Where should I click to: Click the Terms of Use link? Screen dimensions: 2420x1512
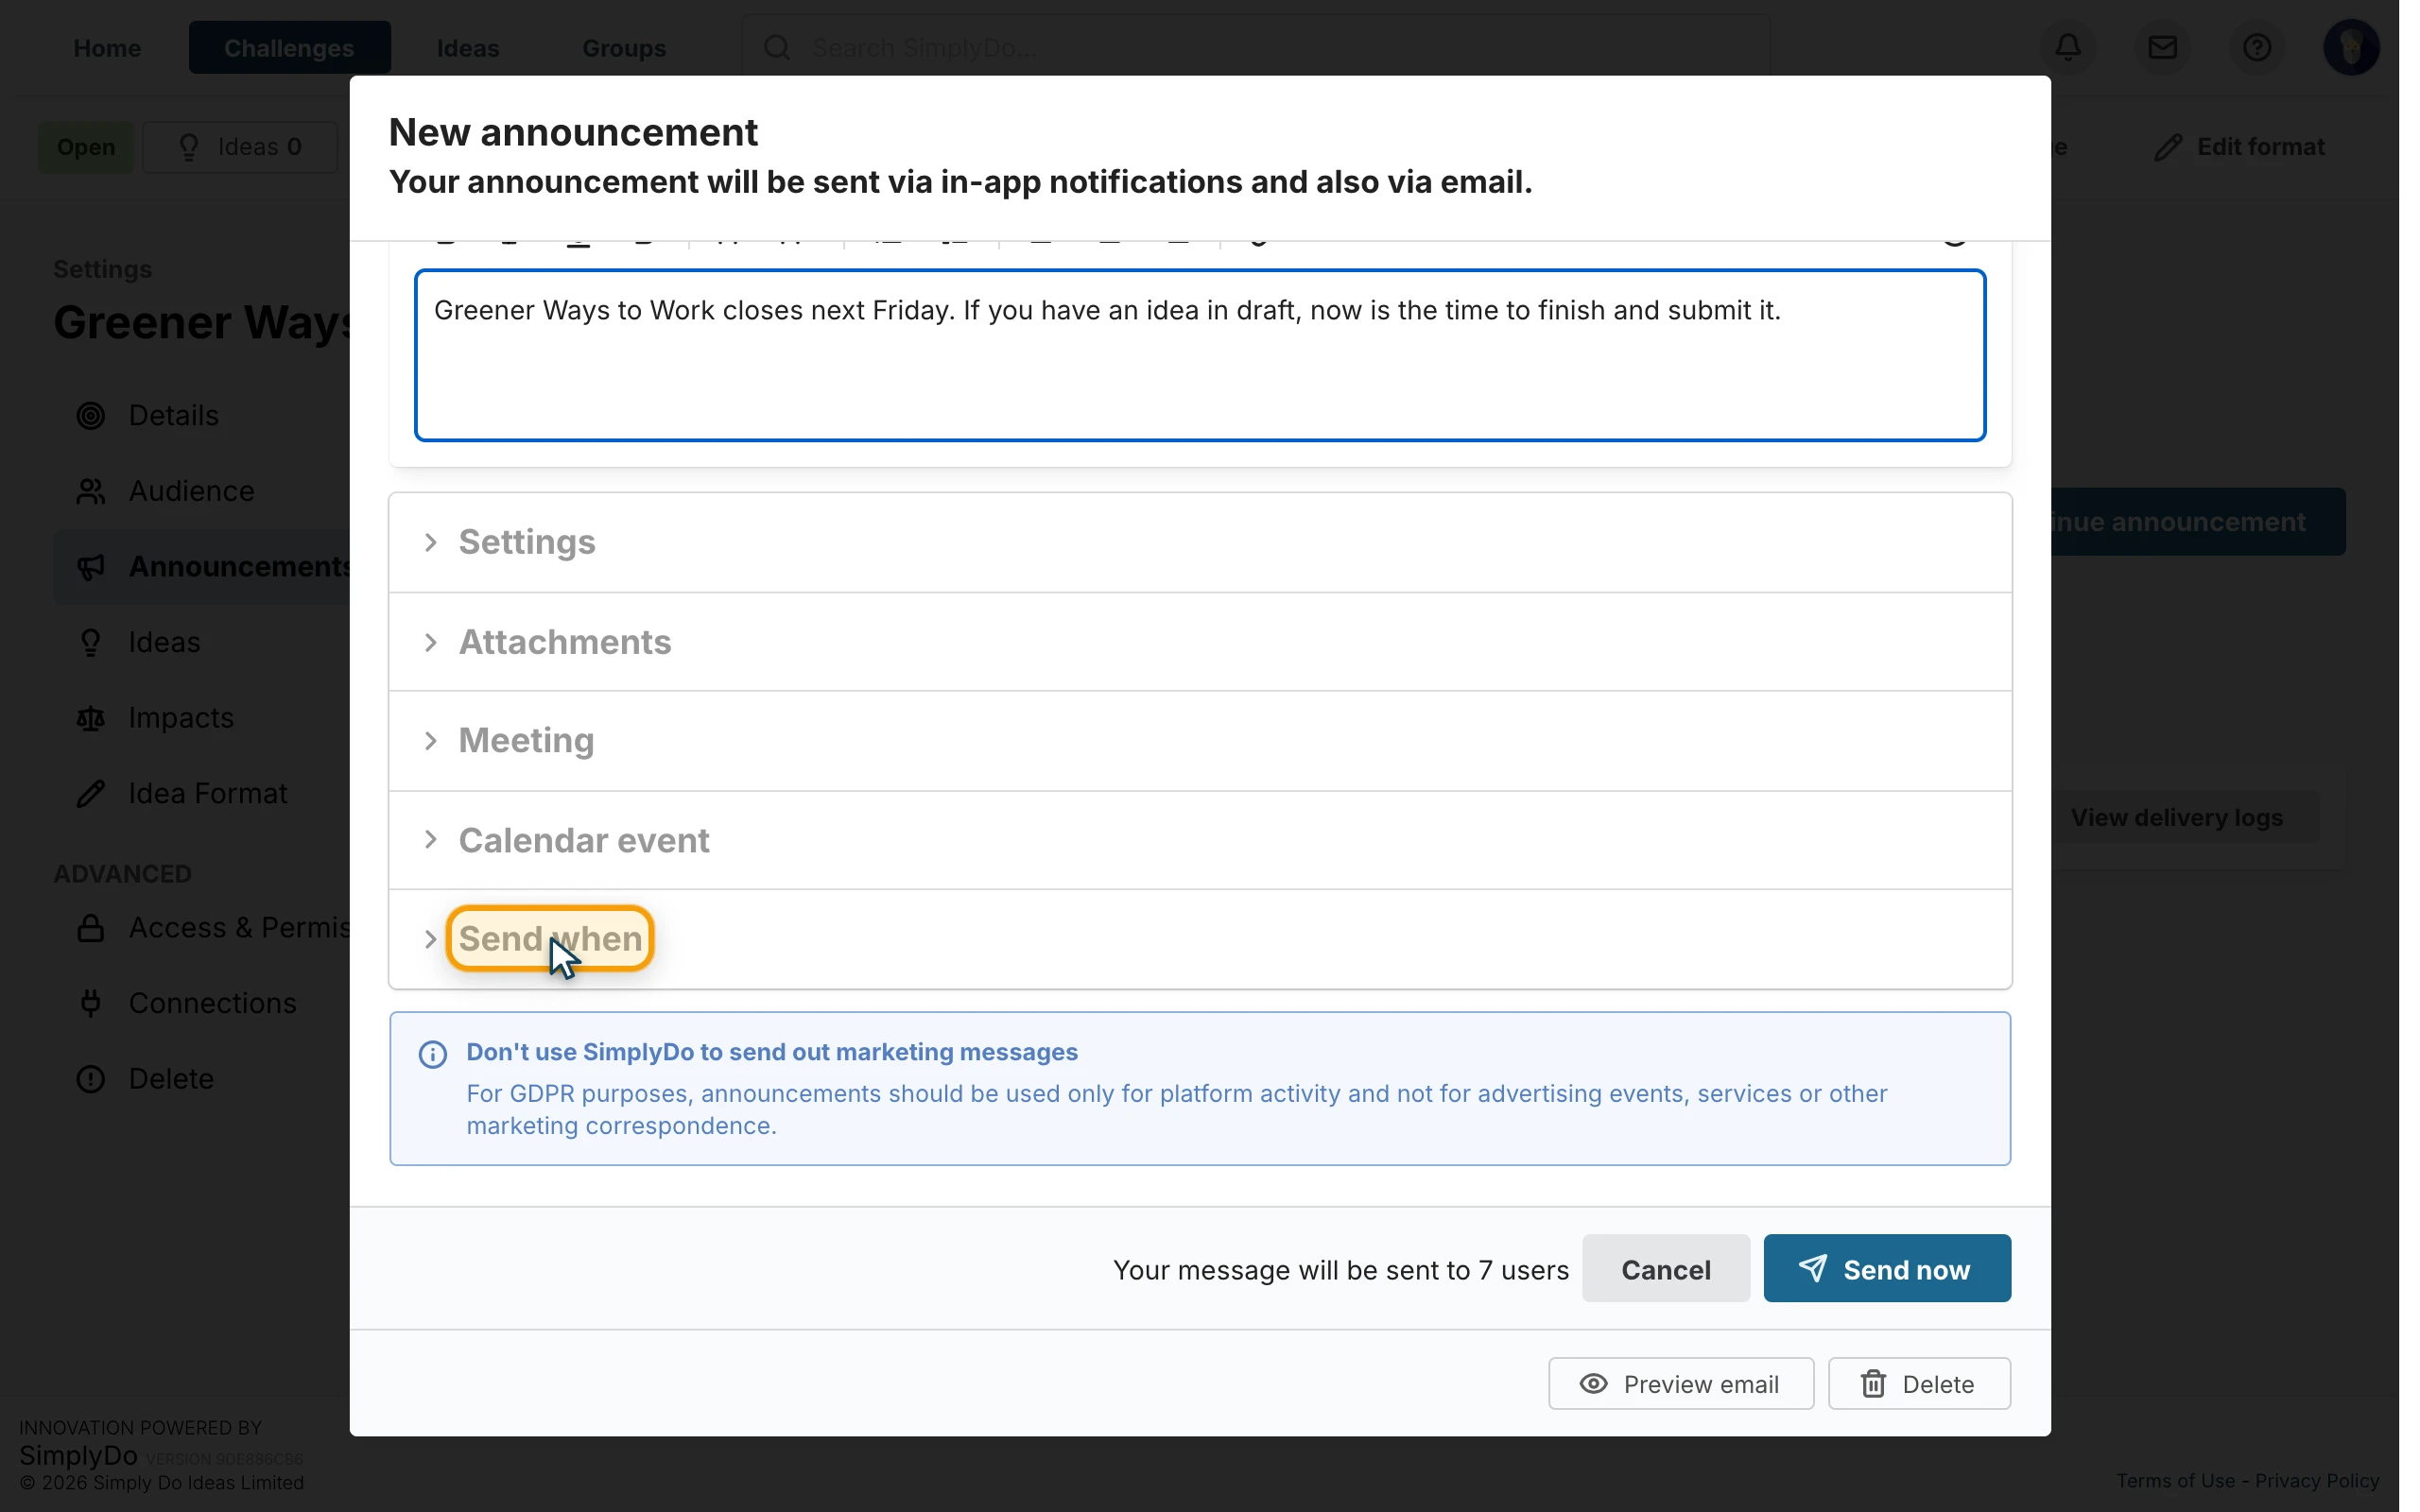pos(2174,1481)
